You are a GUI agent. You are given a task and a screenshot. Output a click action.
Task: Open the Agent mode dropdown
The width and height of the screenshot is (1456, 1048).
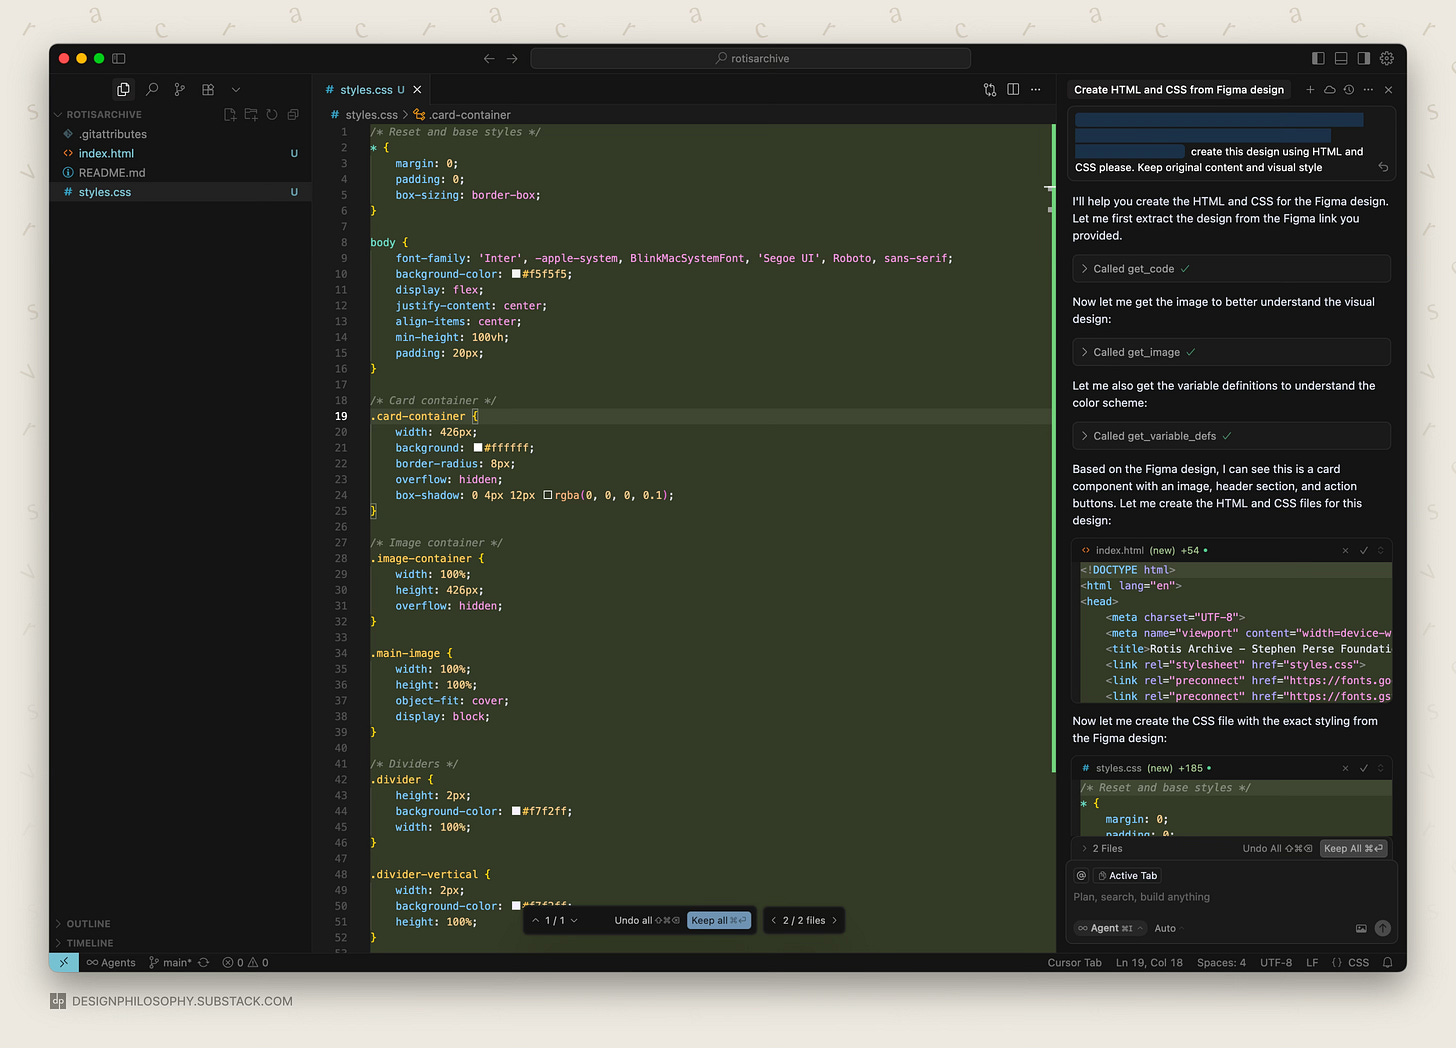(x=1111, y=929)
